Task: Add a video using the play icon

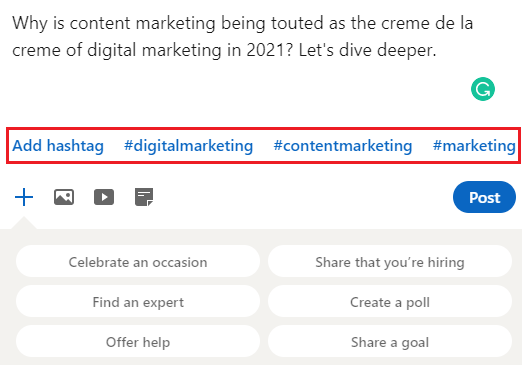Action: click(x=104, y=197)
